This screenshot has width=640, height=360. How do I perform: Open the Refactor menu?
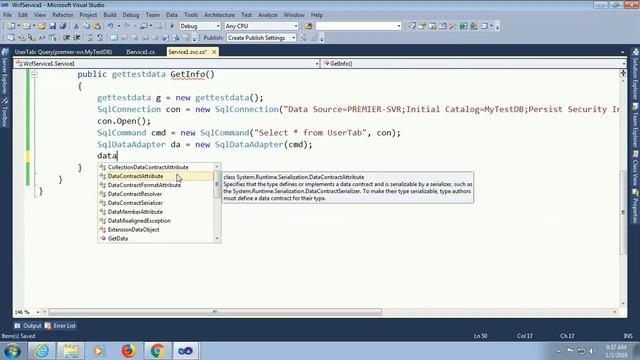62,15
